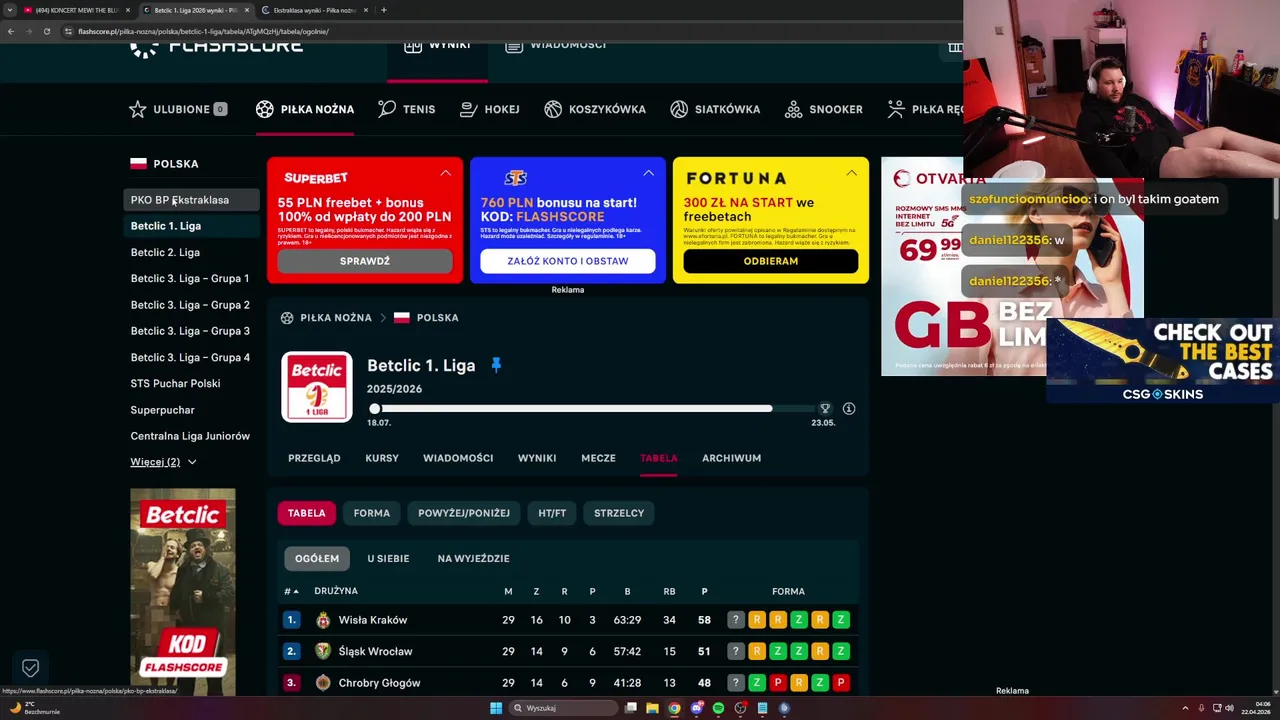Open the Betclic Kod Flashscore sidebar ad
Image resolution: width=1280 pixels, height=720 pixels.
(x=183, y=592)
